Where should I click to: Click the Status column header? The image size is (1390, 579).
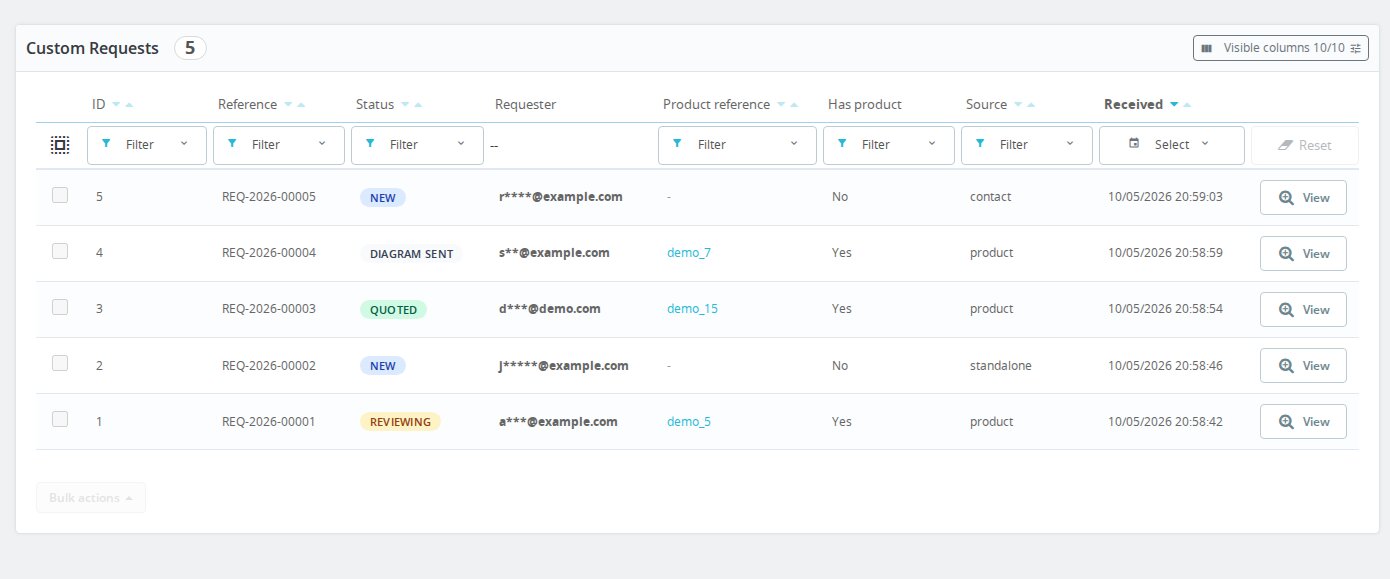[375, 104]
